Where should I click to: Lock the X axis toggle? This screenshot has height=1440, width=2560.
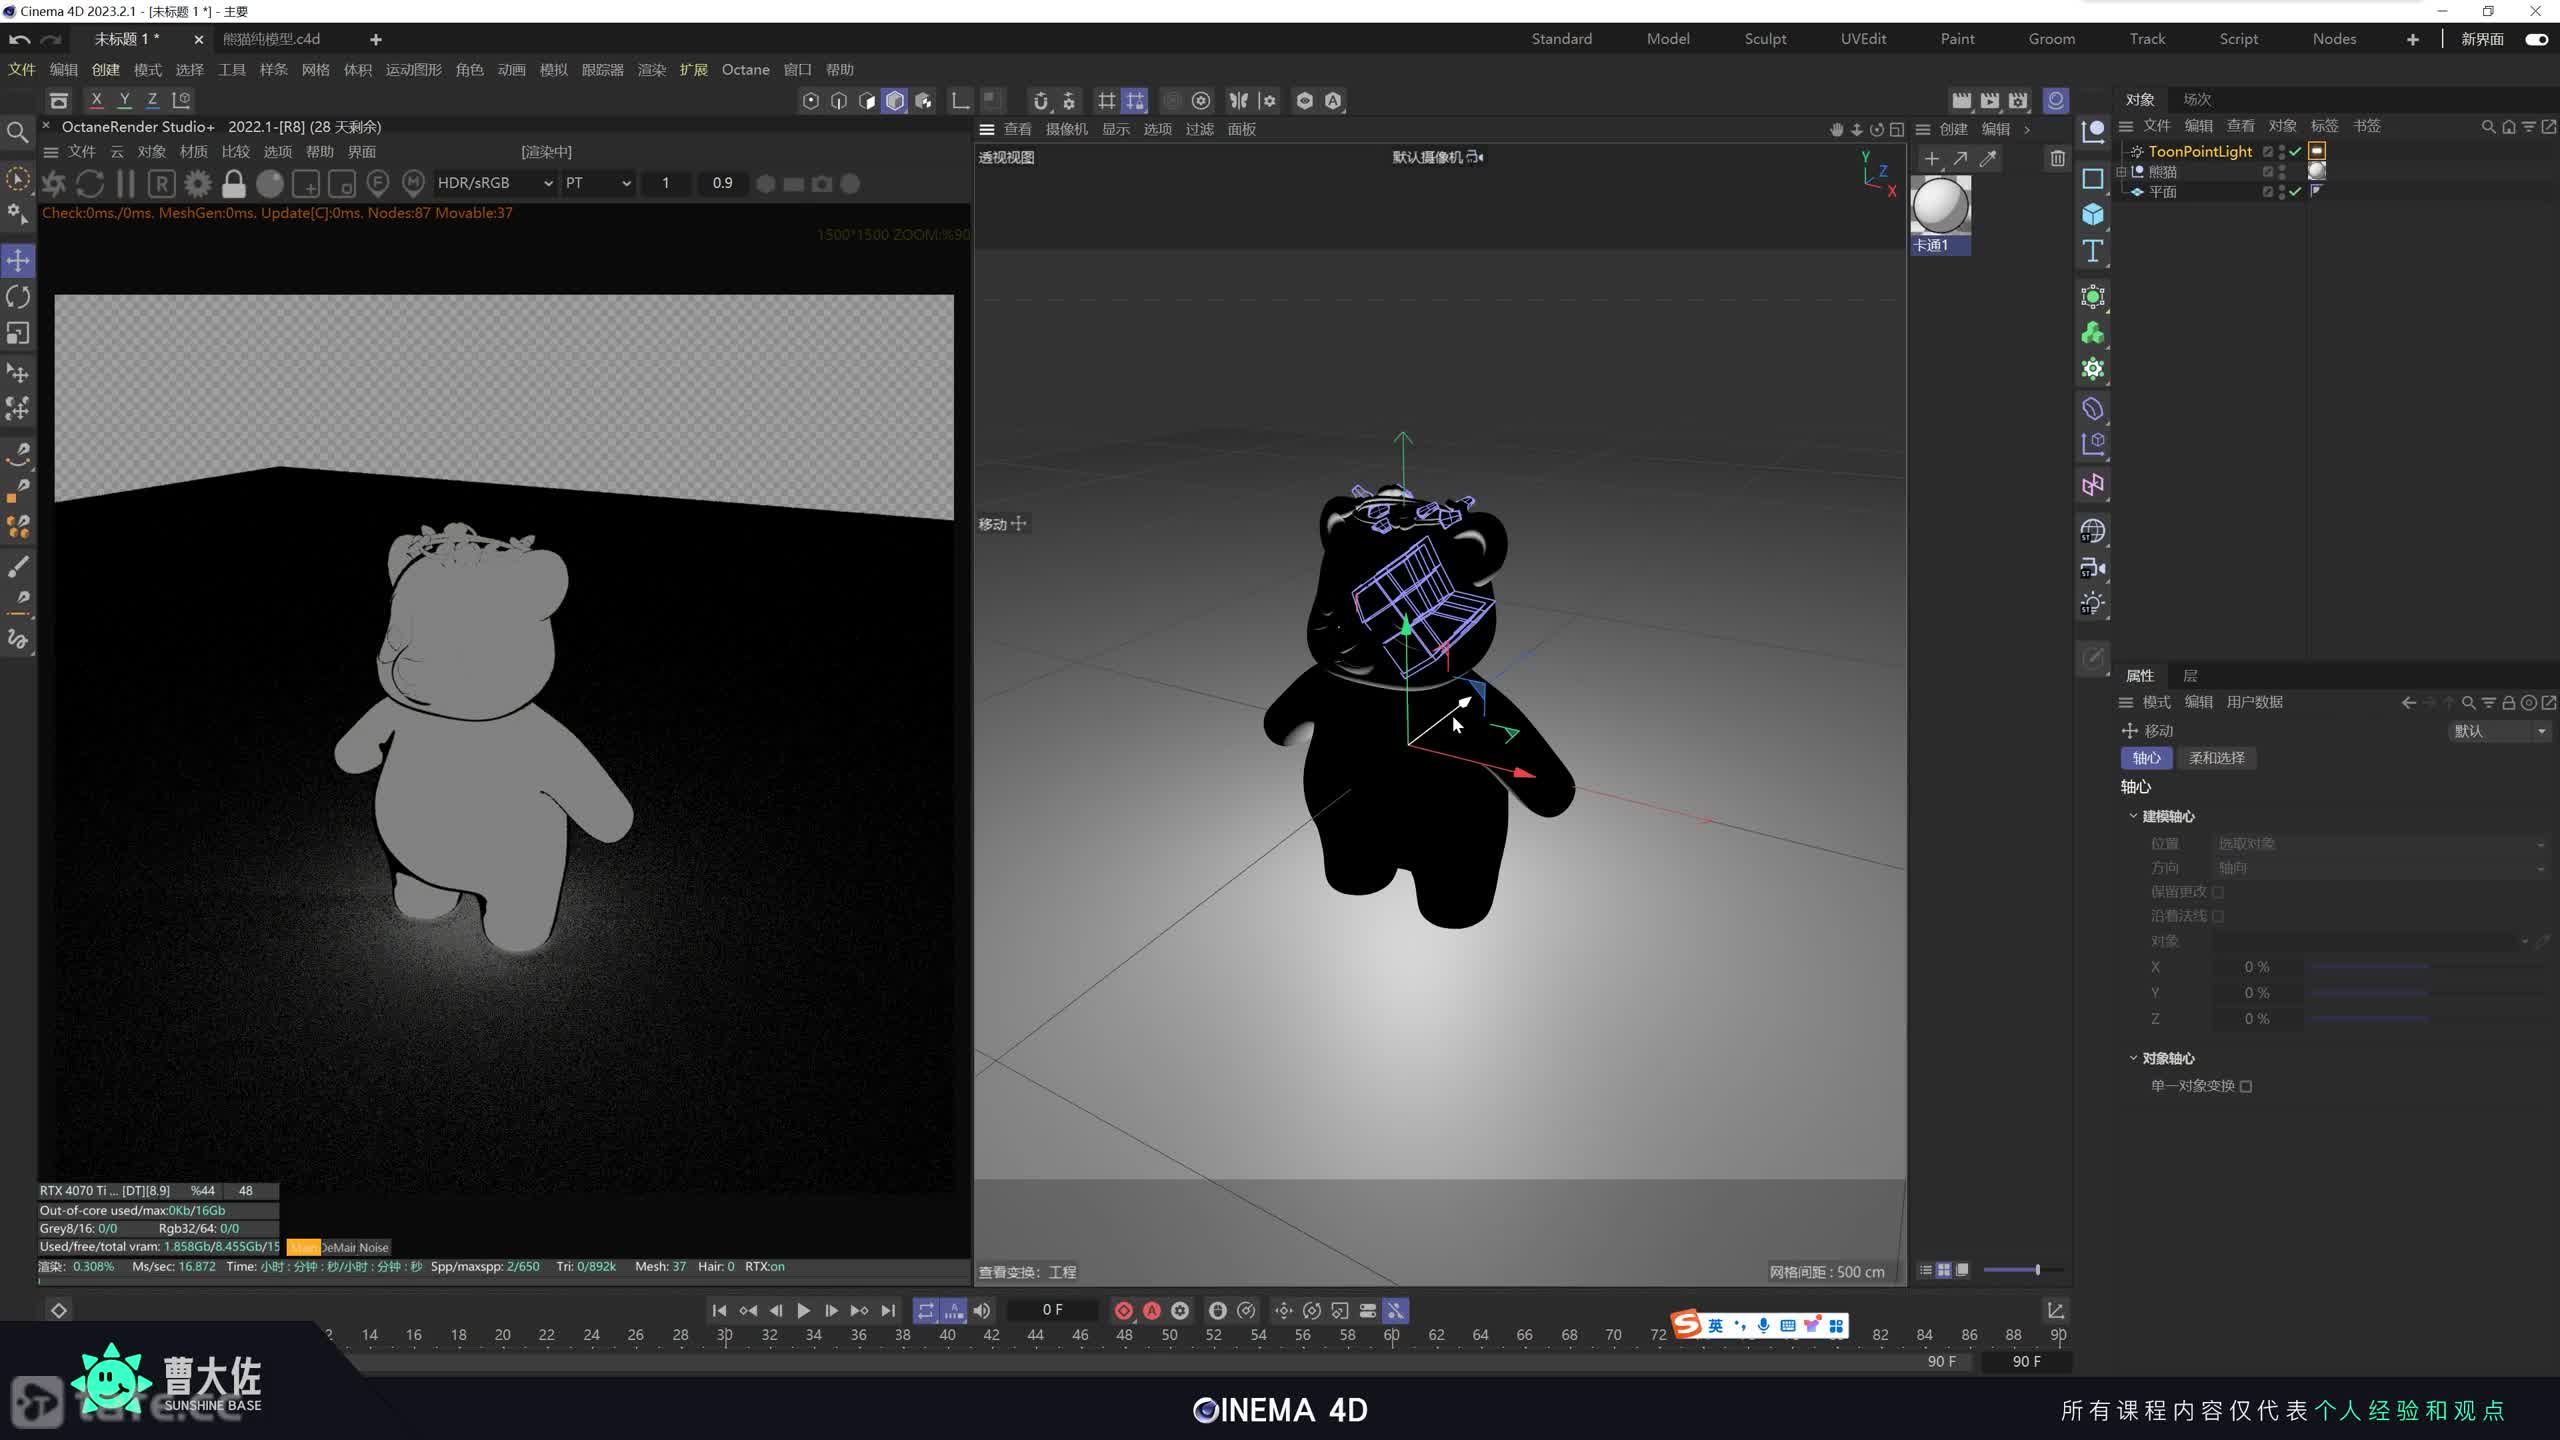[x=96, y=100]
